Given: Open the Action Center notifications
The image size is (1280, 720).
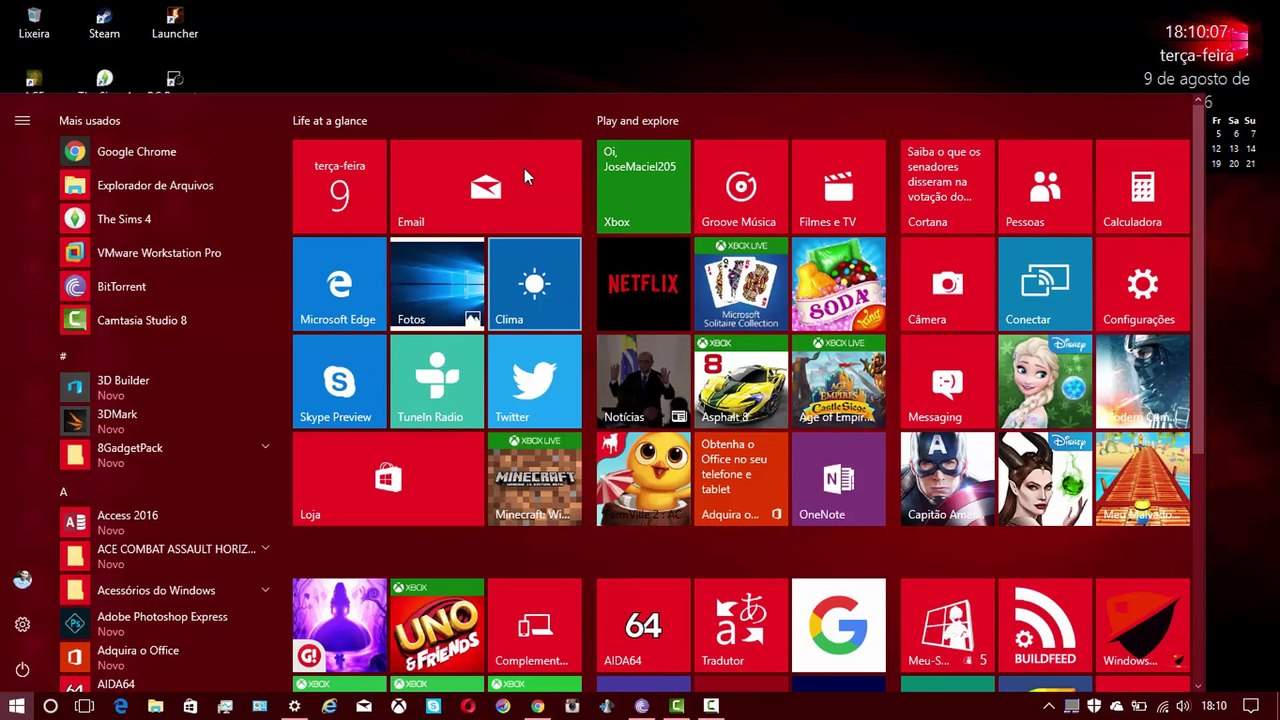Looking at the screenshot, I should click(1250, 706).
